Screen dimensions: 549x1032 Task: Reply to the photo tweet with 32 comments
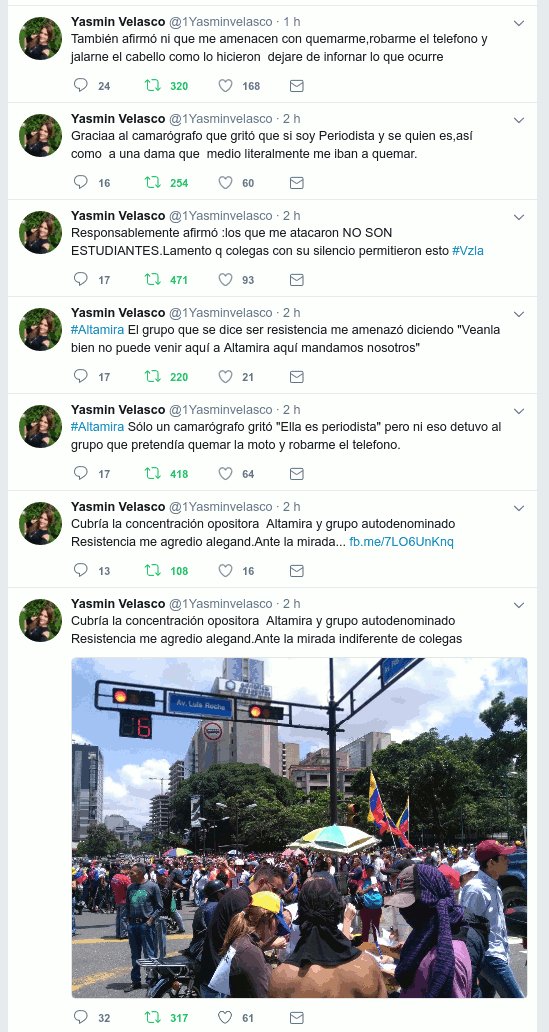(81, 1018)
